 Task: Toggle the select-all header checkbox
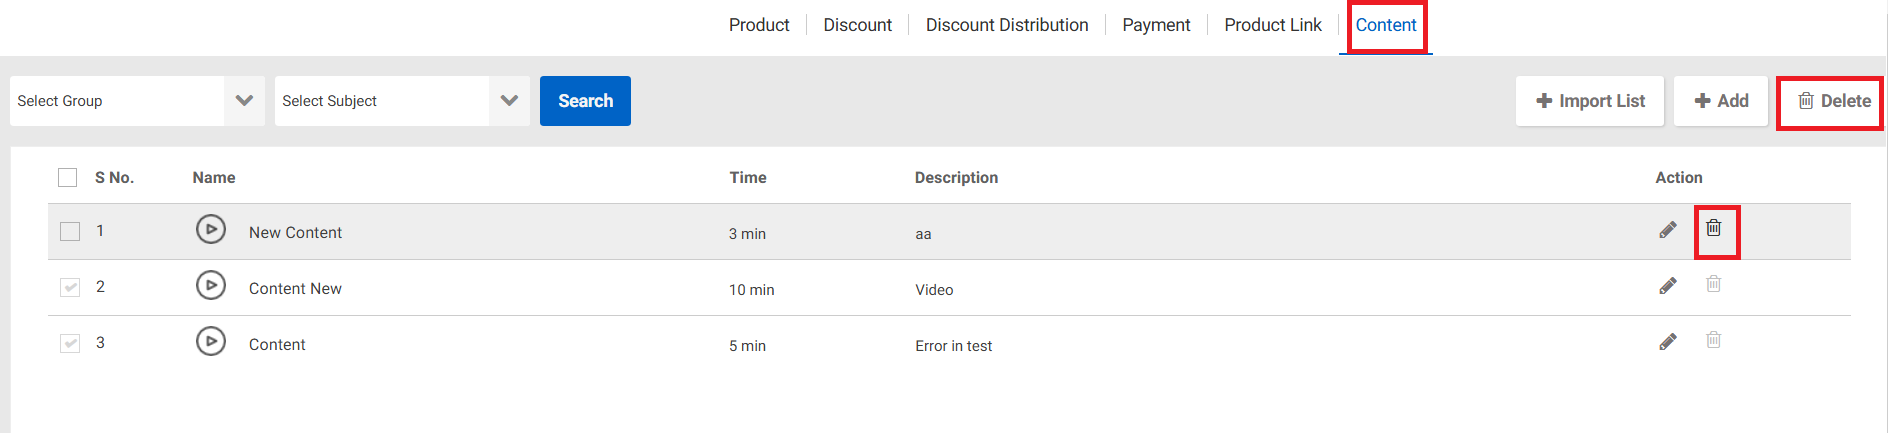68,178
